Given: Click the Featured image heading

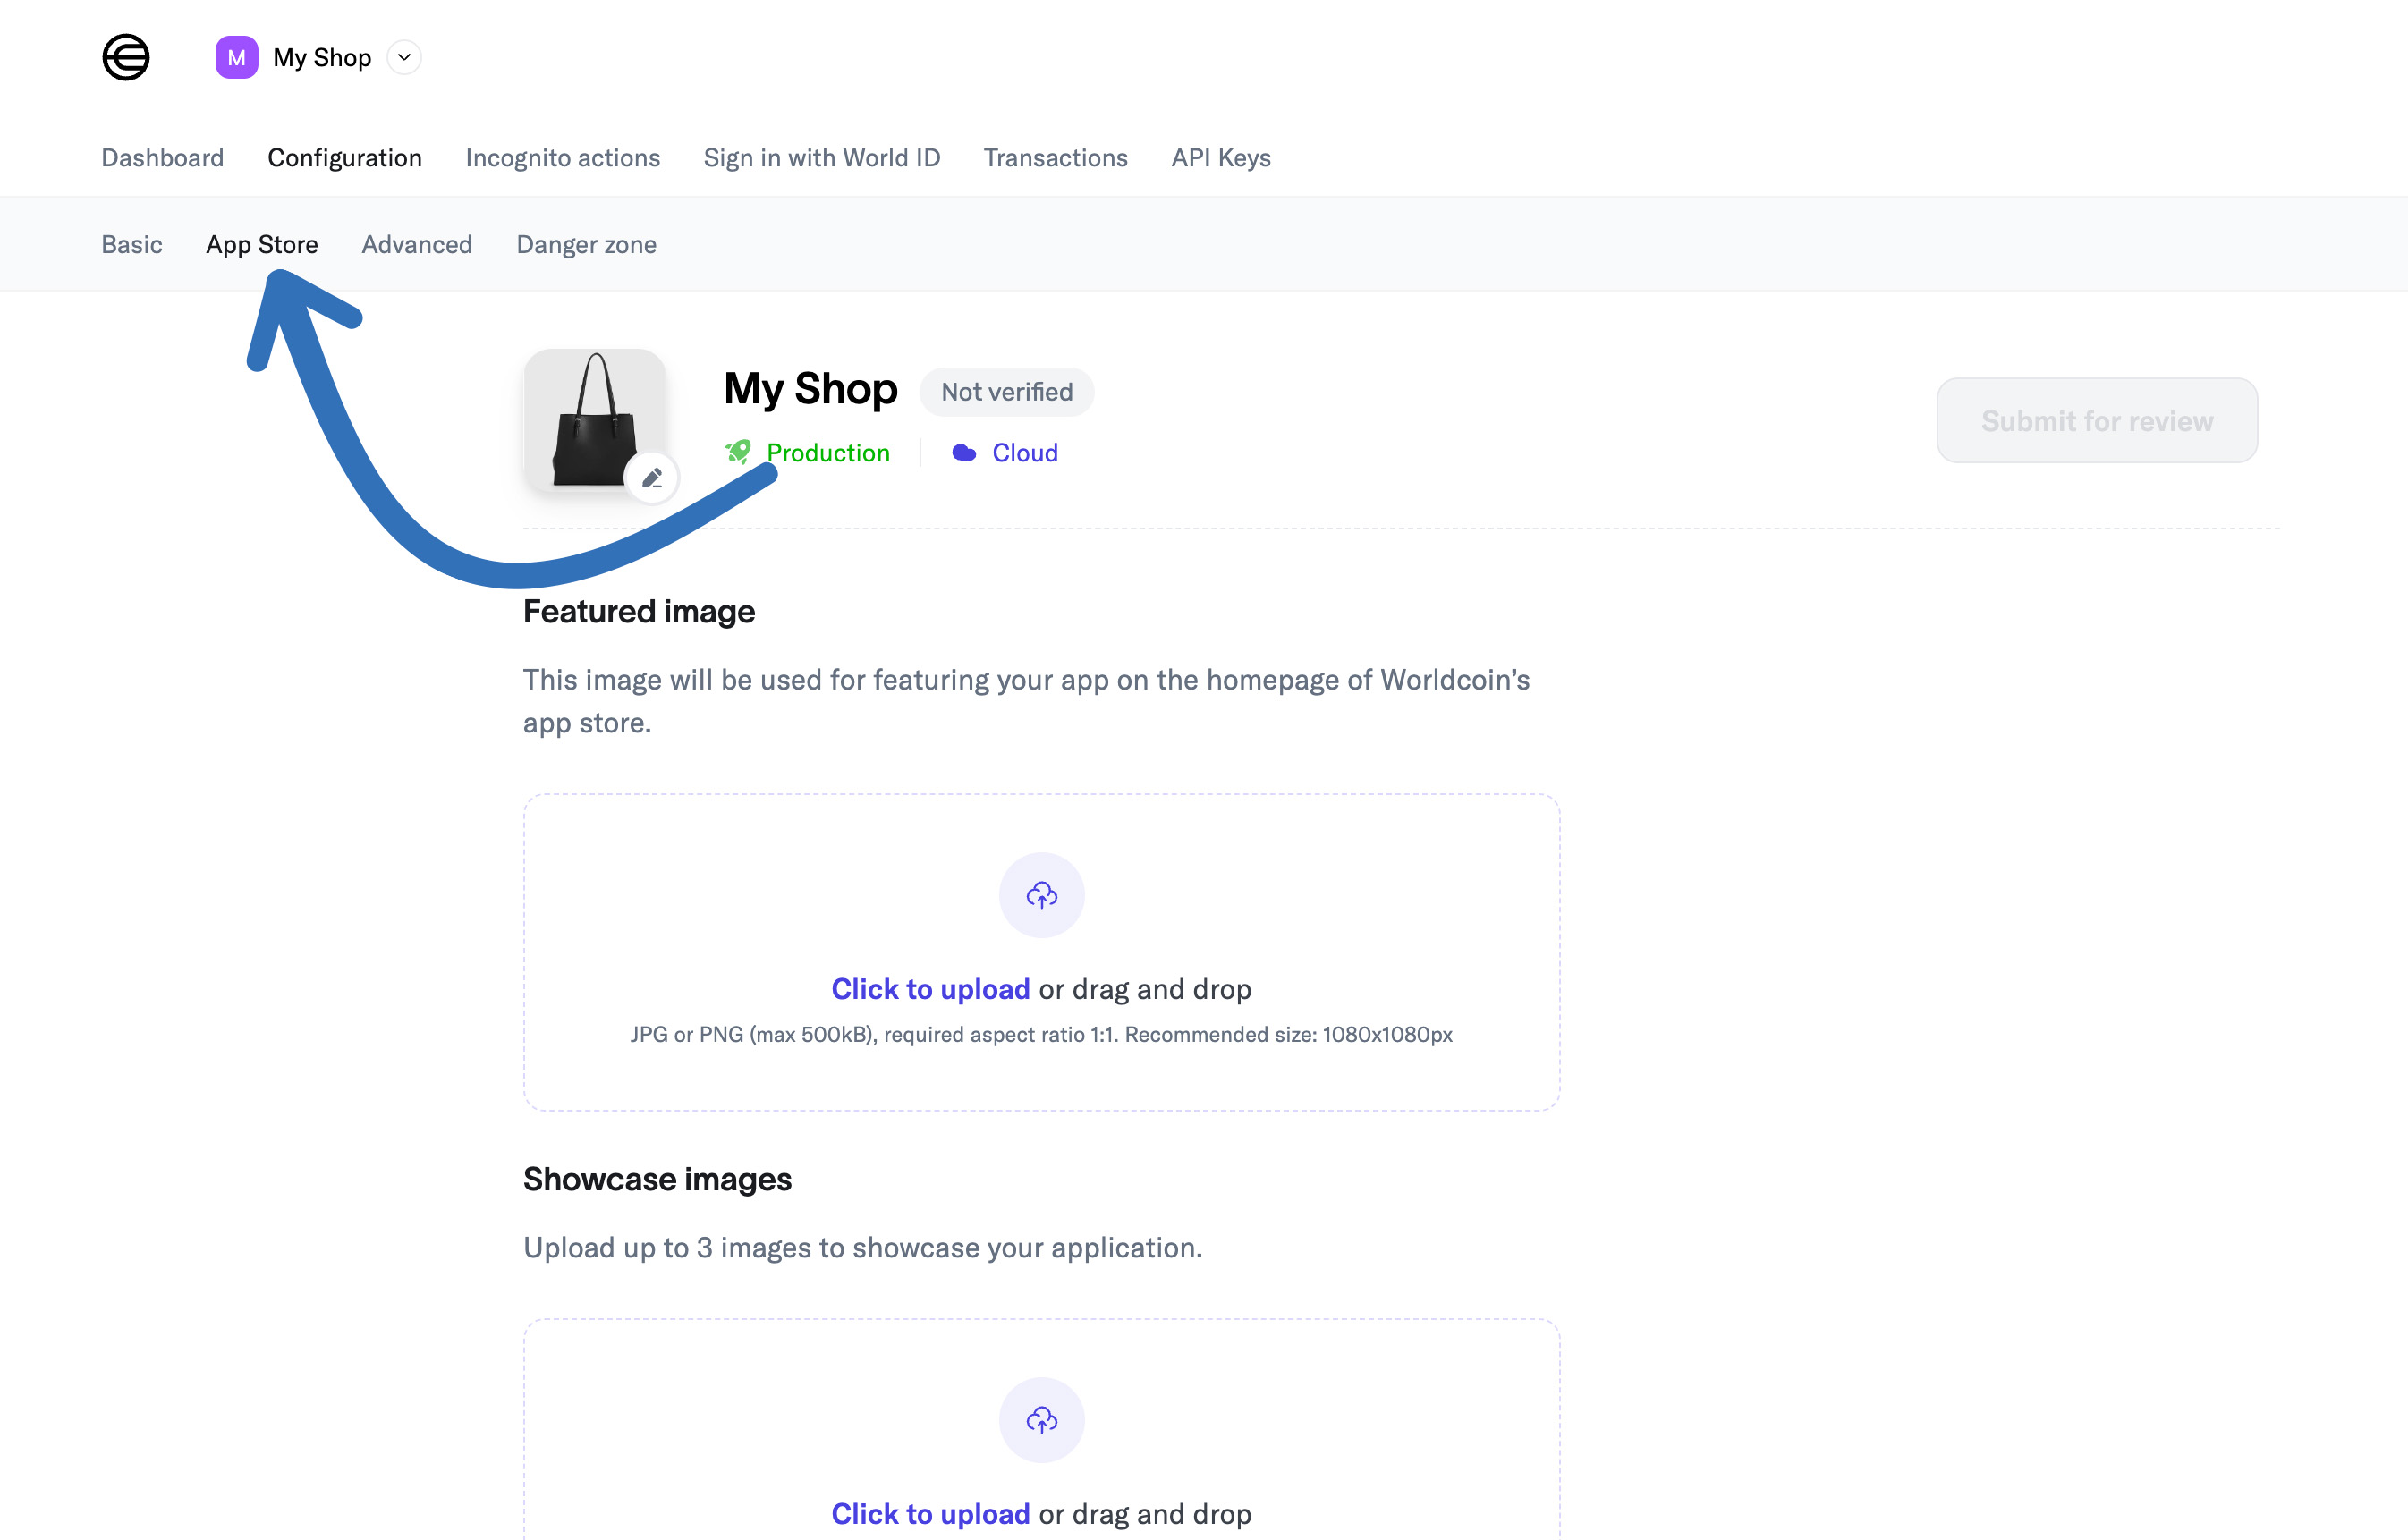Looking at the screenshot, I should [x=639, y=611].
